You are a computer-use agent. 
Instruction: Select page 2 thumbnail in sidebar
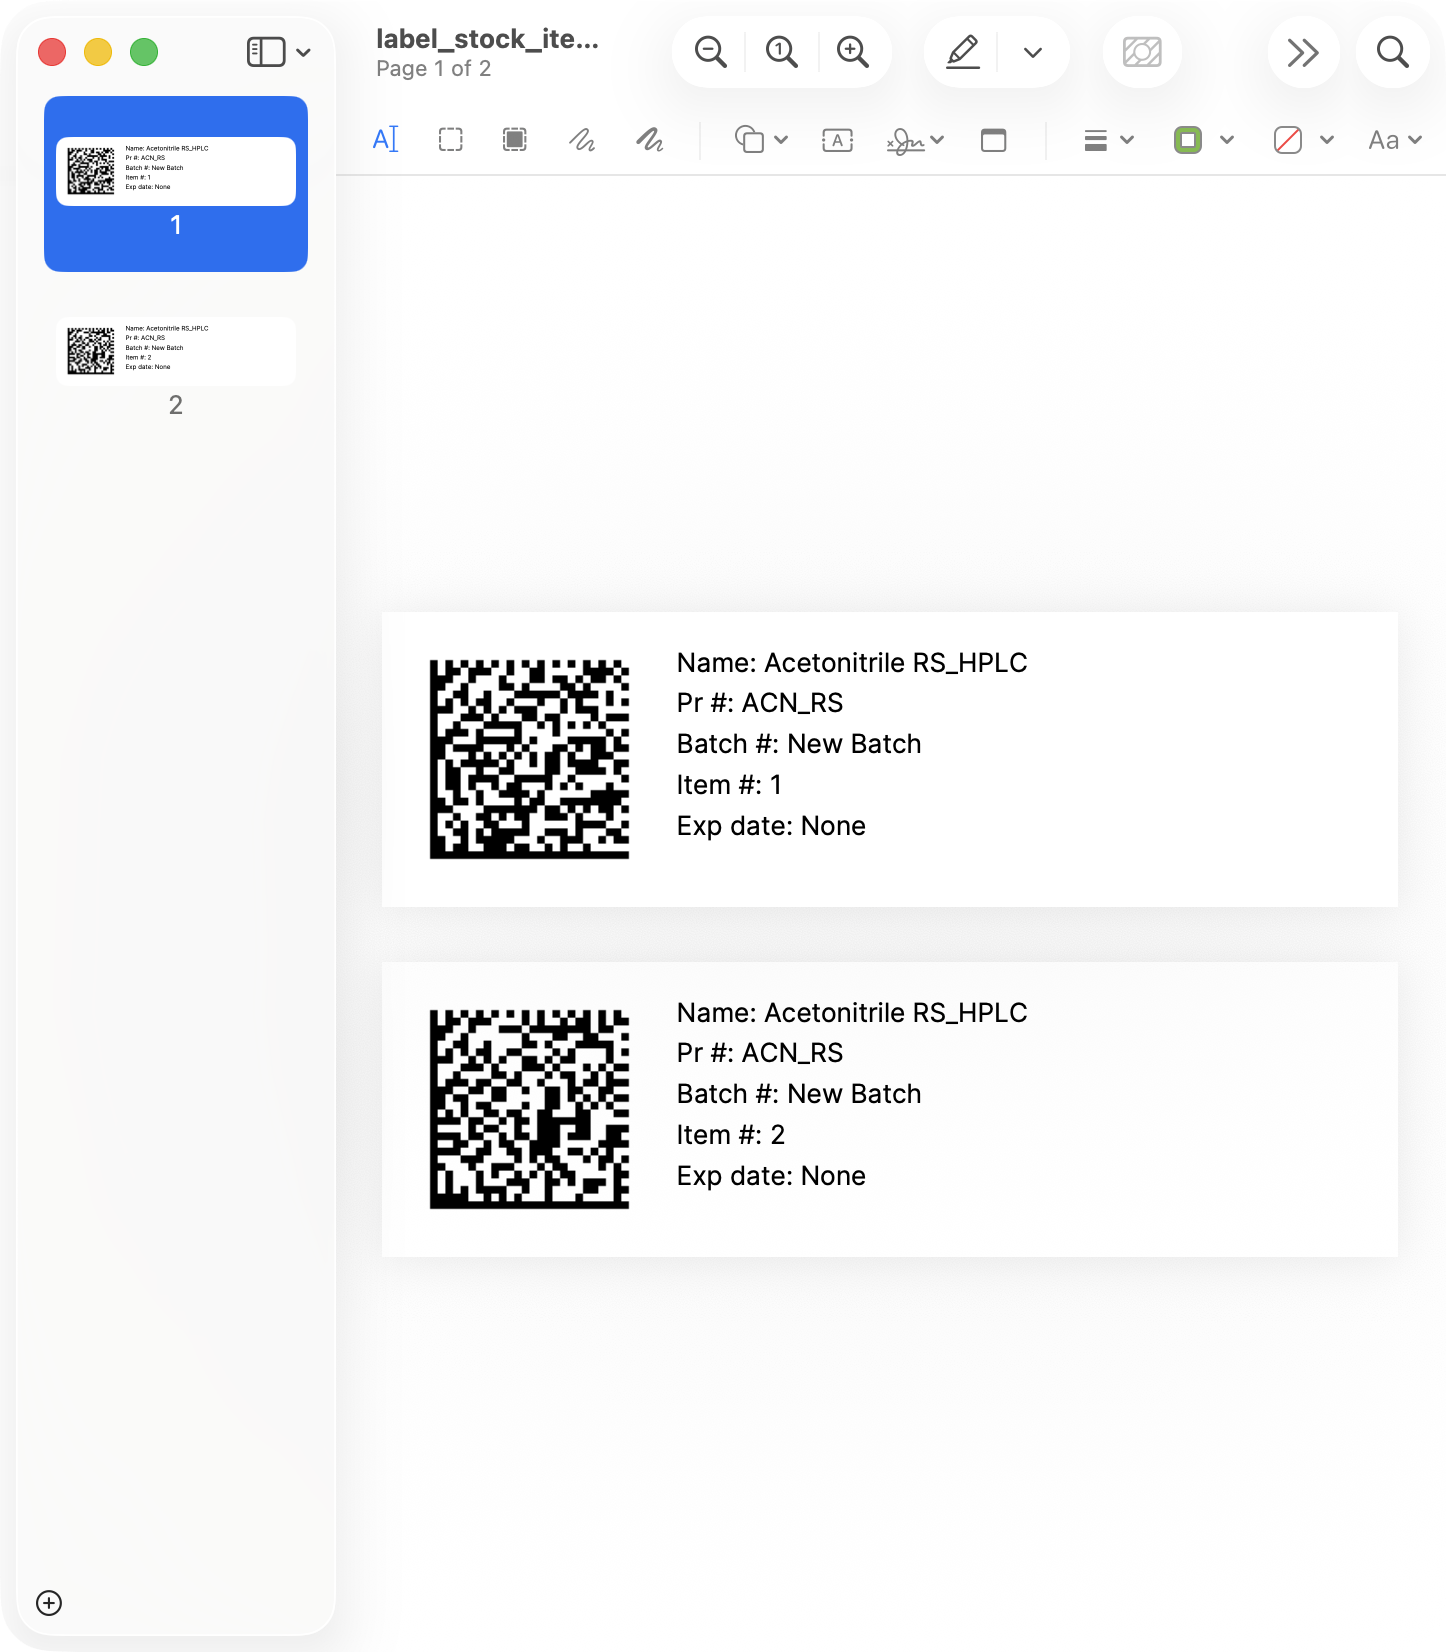(176, 352)
